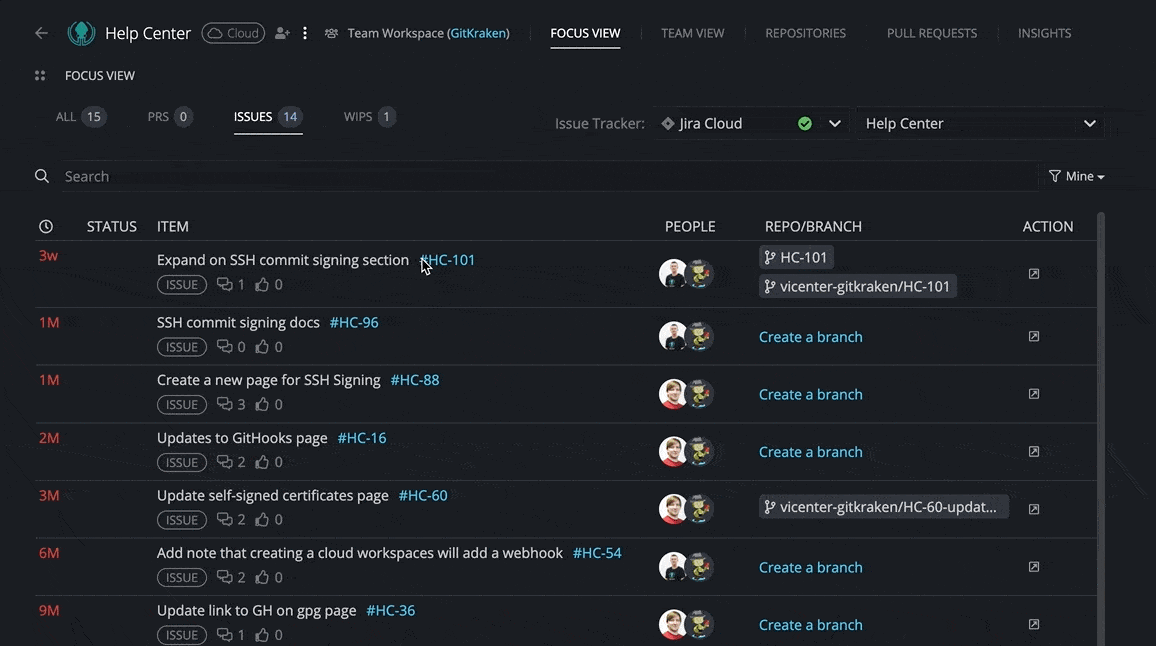
Task: Open the Mine filter dropdown
Action: coord(1076,176)
